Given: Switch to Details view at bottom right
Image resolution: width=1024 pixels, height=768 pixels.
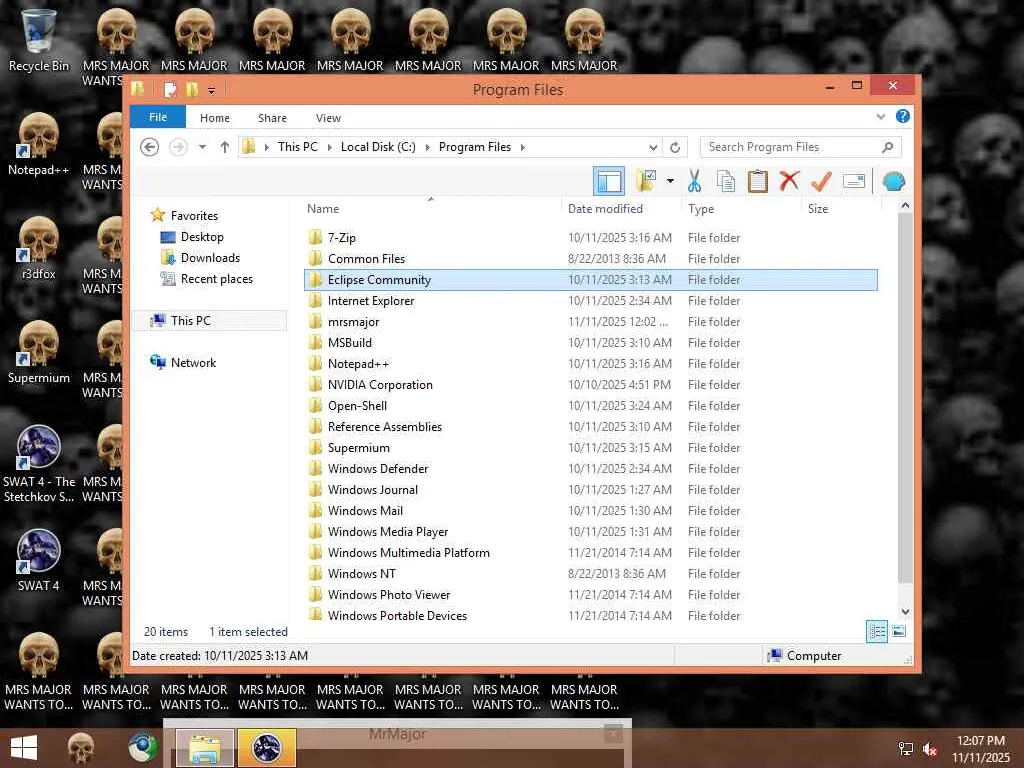Looking at the screenshot, I should click(x=876, y=631).
